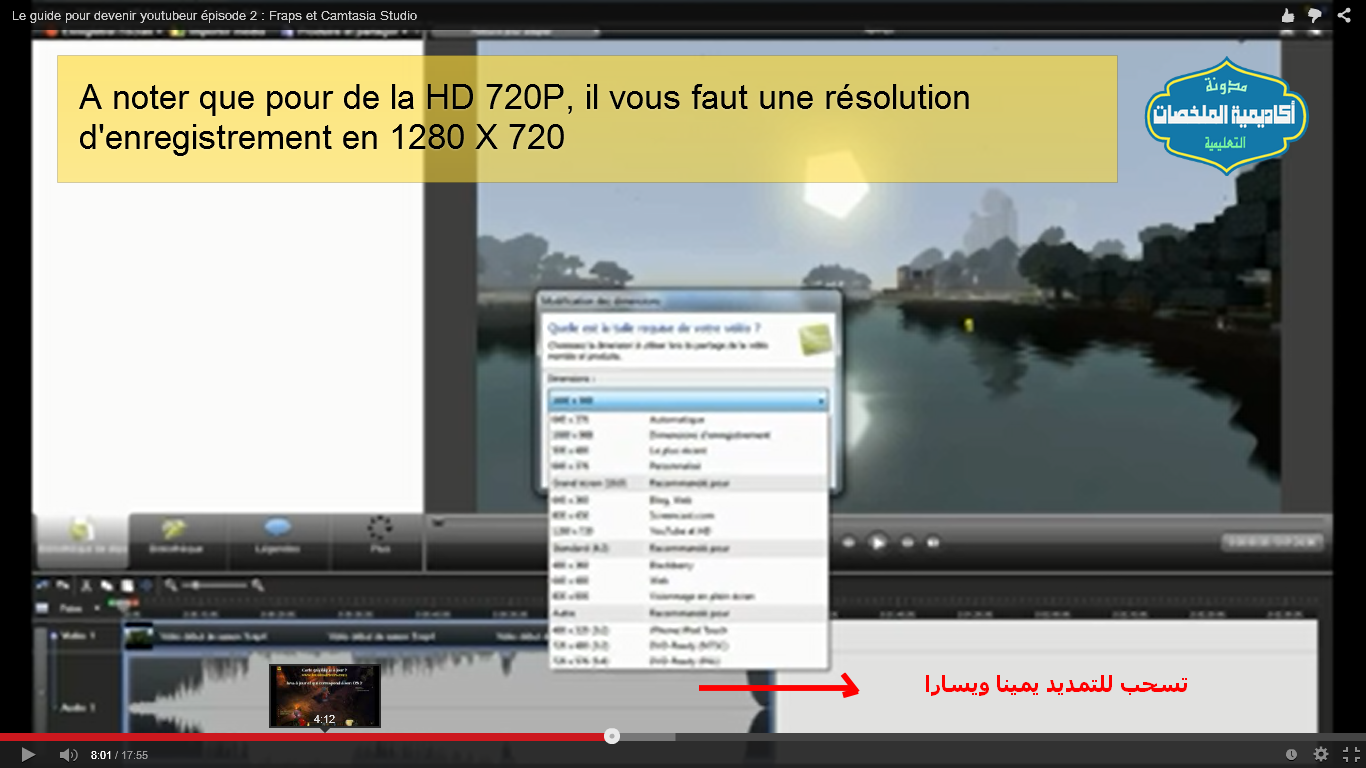
Task: Click the video clip thumbnail on Vidéo 1
Action: [x=139, y=635]
